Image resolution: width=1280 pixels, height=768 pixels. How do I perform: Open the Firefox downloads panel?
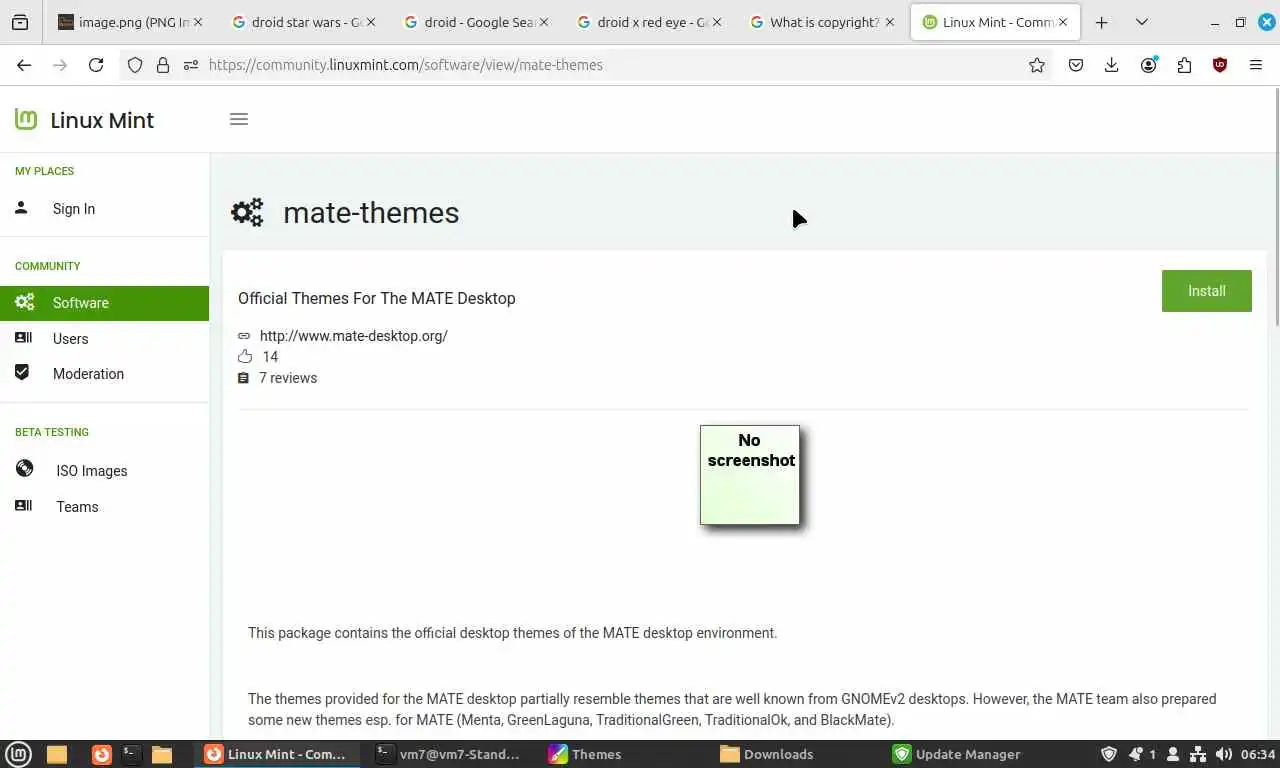pyautogui.click(x=1111, y=65)
